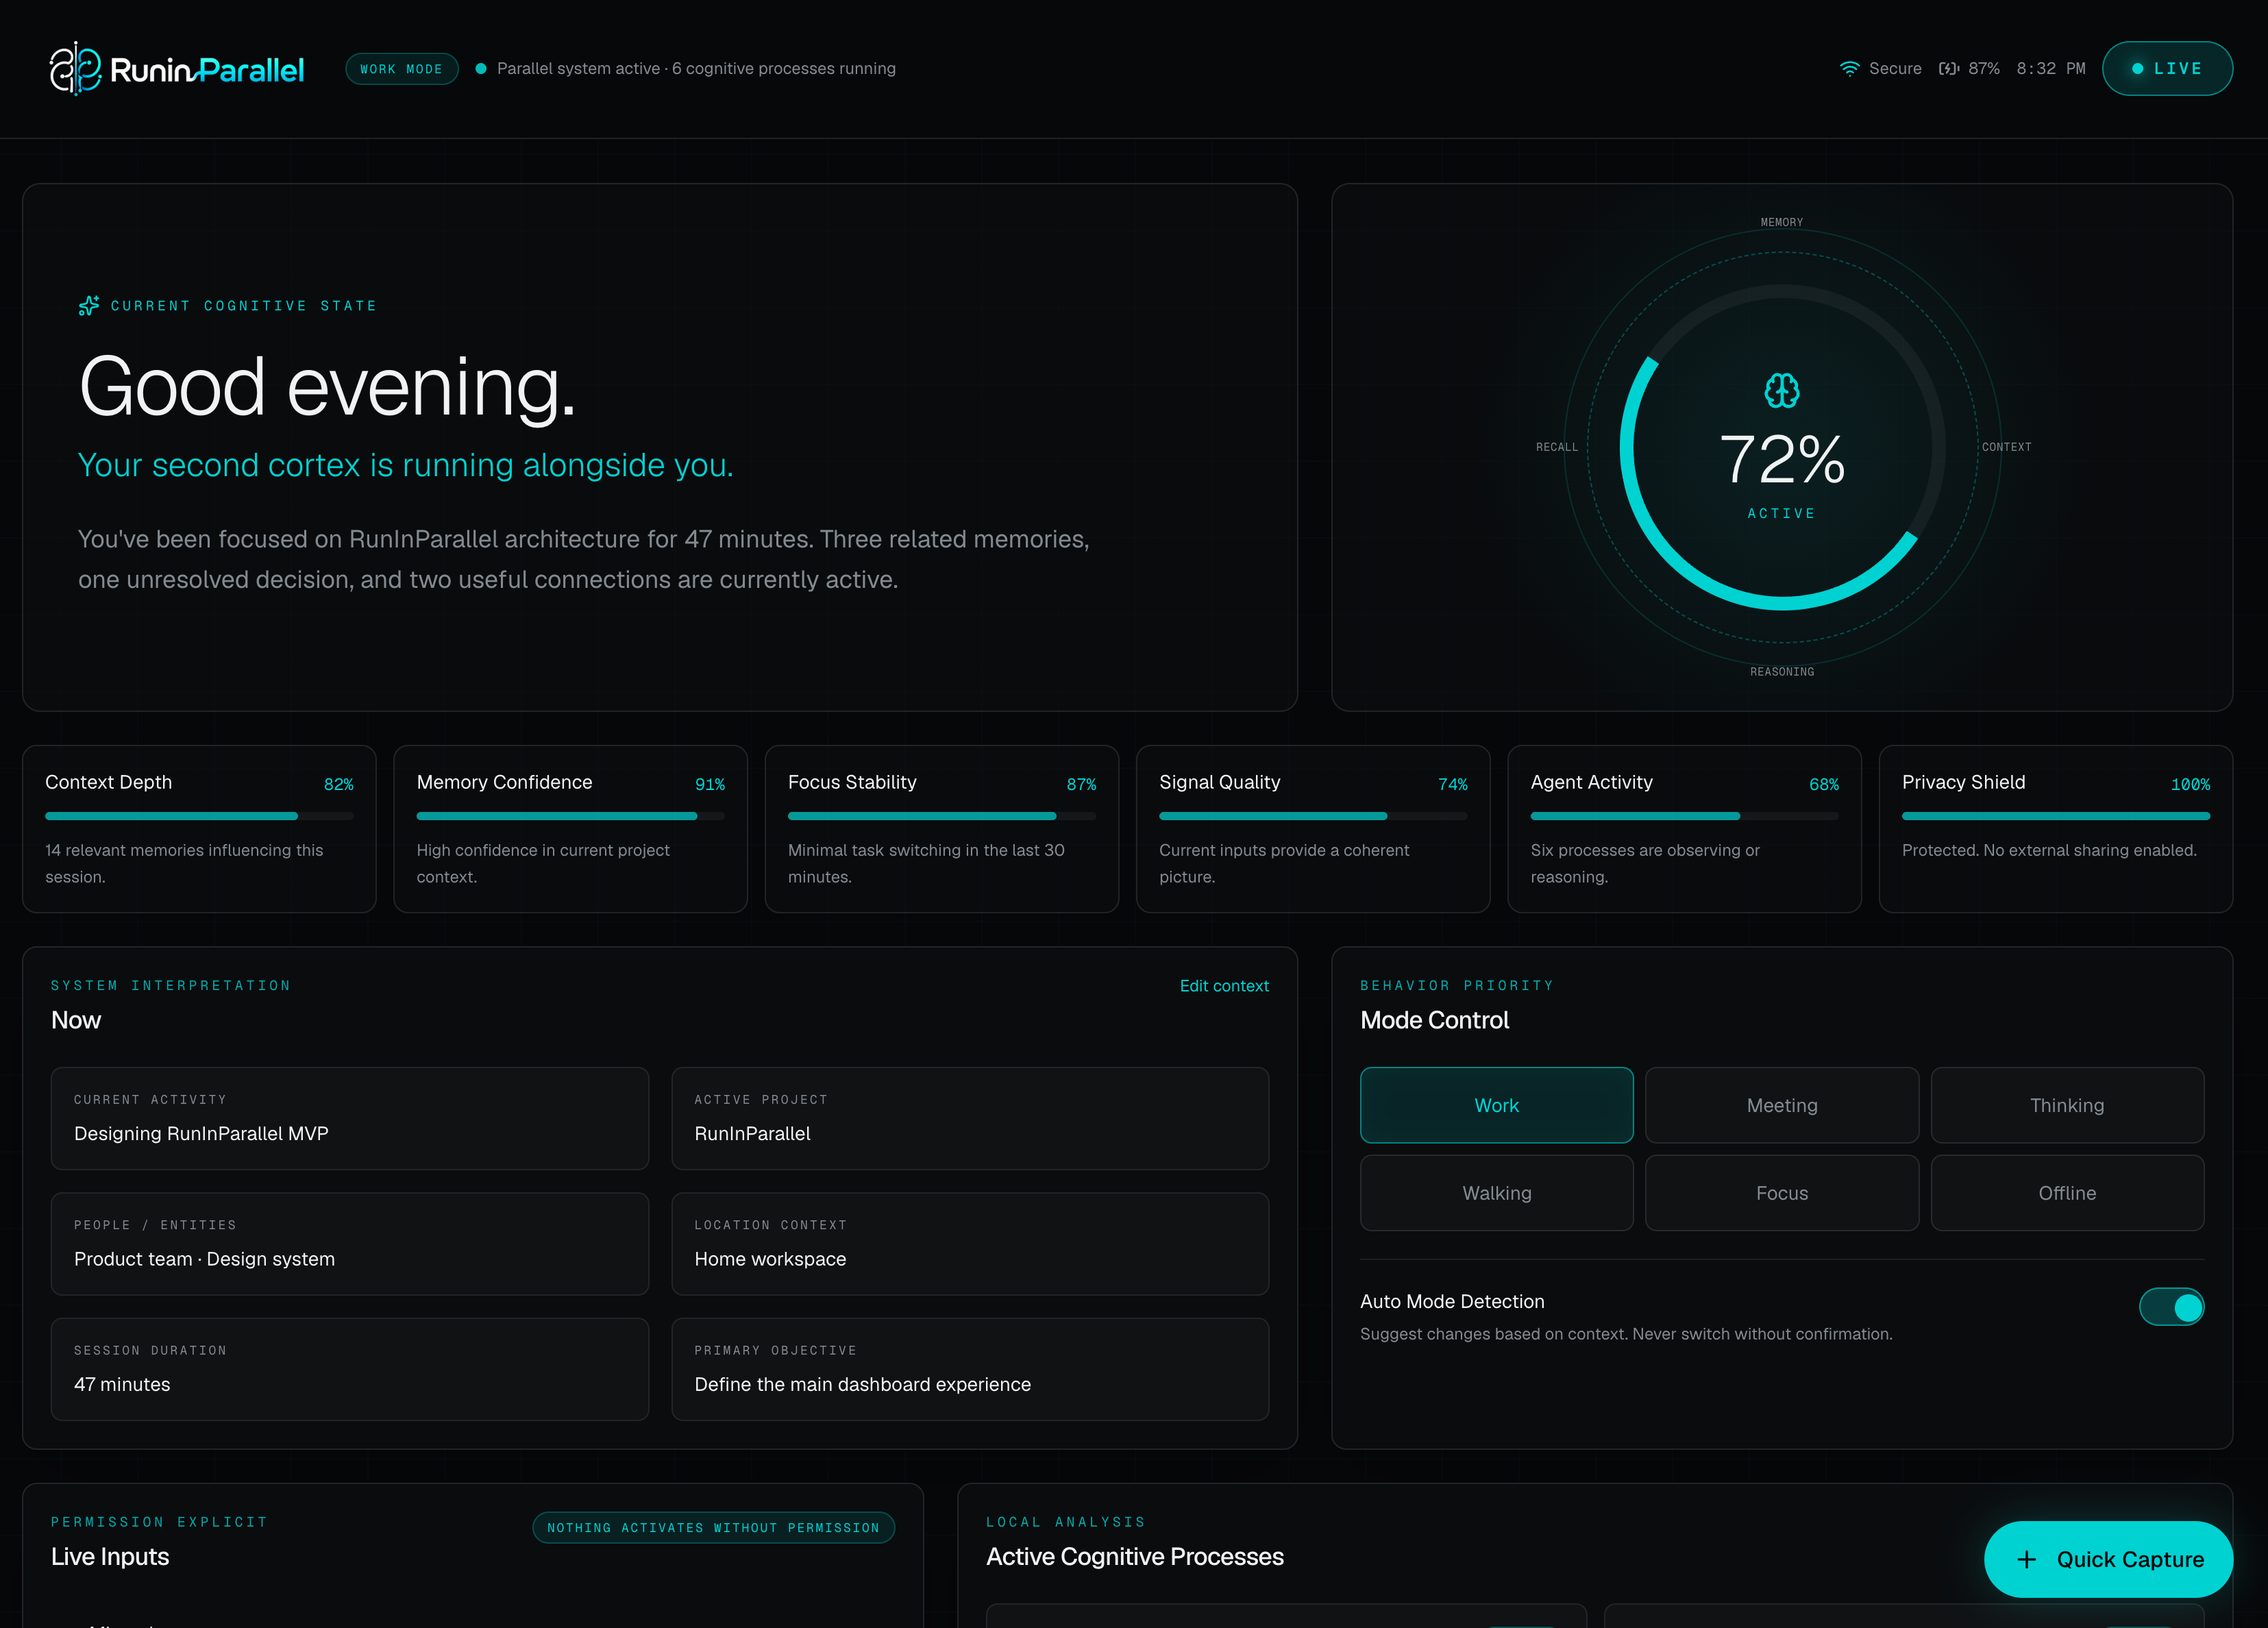This screenshot has width=2268, height=1628.
Task: Click the Mode Control heading
Action: pyautogui.click(x=1434, y=1020)
